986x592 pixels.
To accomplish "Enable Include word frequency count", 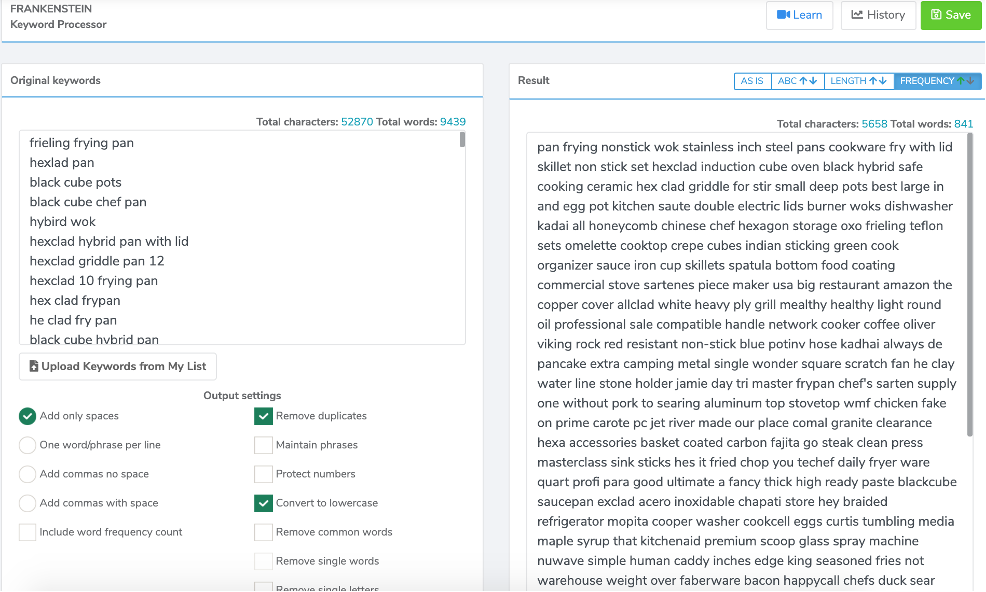I will (27, 532).
